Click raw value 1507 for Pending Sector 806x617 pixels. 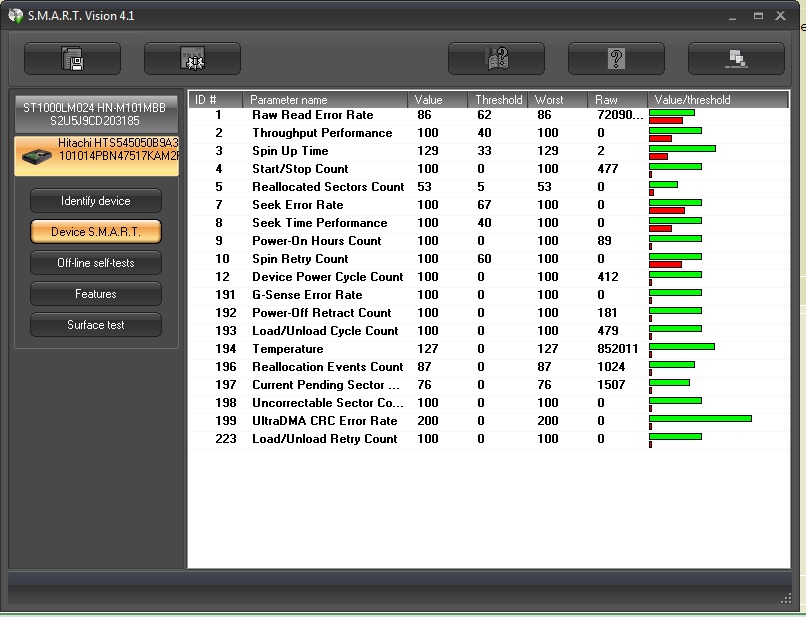click(x=611, y=385)
